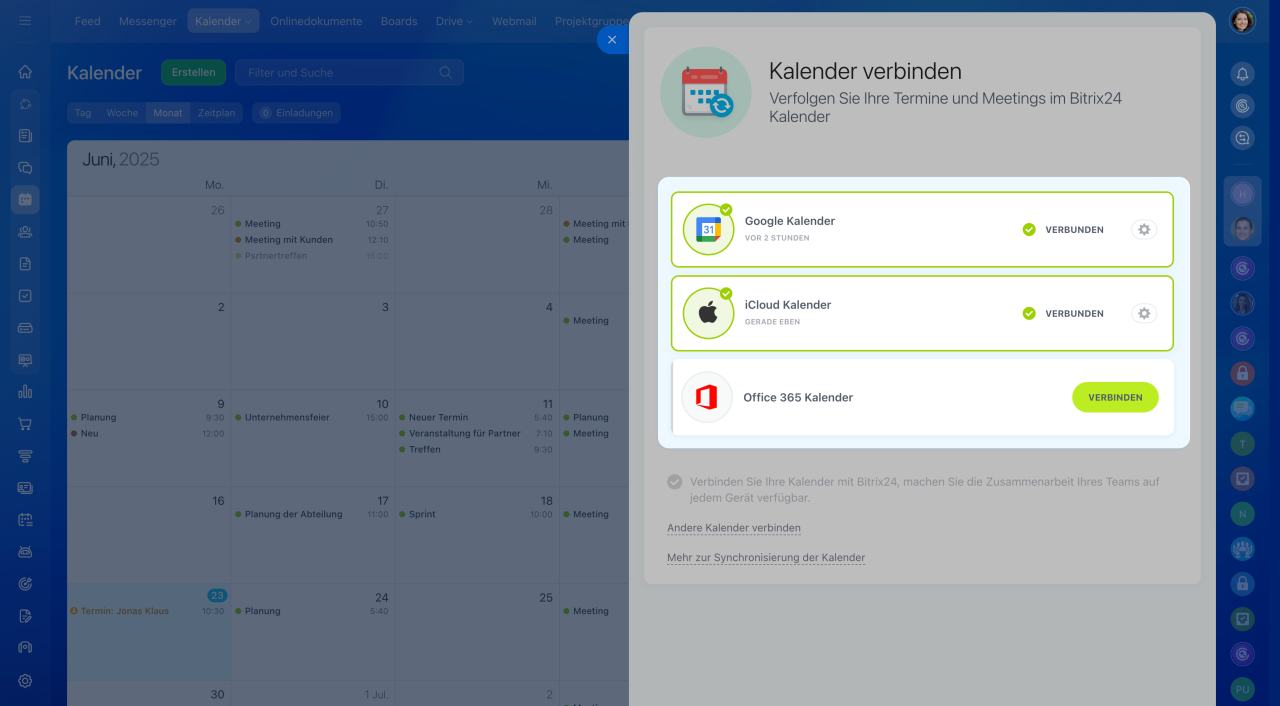Screen dimensions: 1280x706
Task: Select the Monat view tab
Action: coord(168,113)
